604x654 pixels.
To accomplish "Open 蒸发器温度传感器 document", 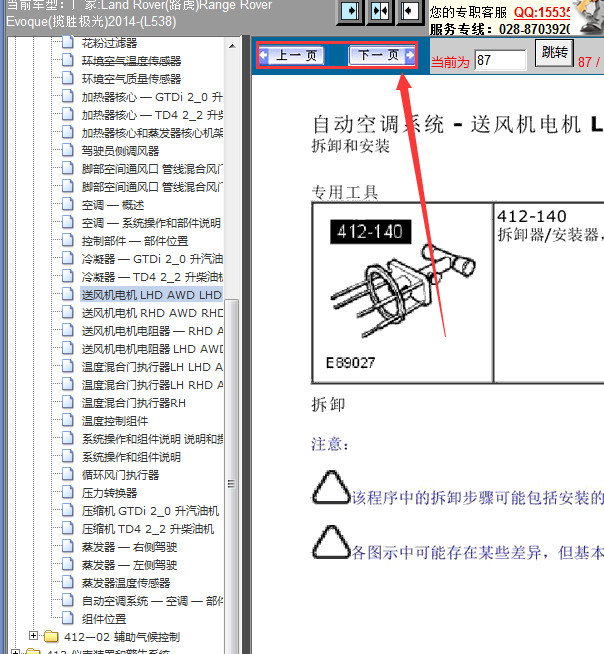I will pyautogui.click(x=126, y=583).
